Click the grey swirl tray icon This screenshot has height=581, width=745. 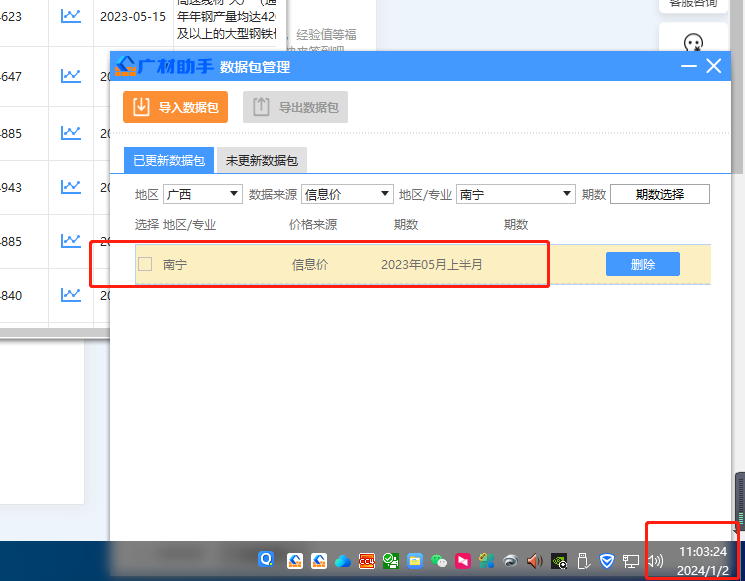point(511,561)
